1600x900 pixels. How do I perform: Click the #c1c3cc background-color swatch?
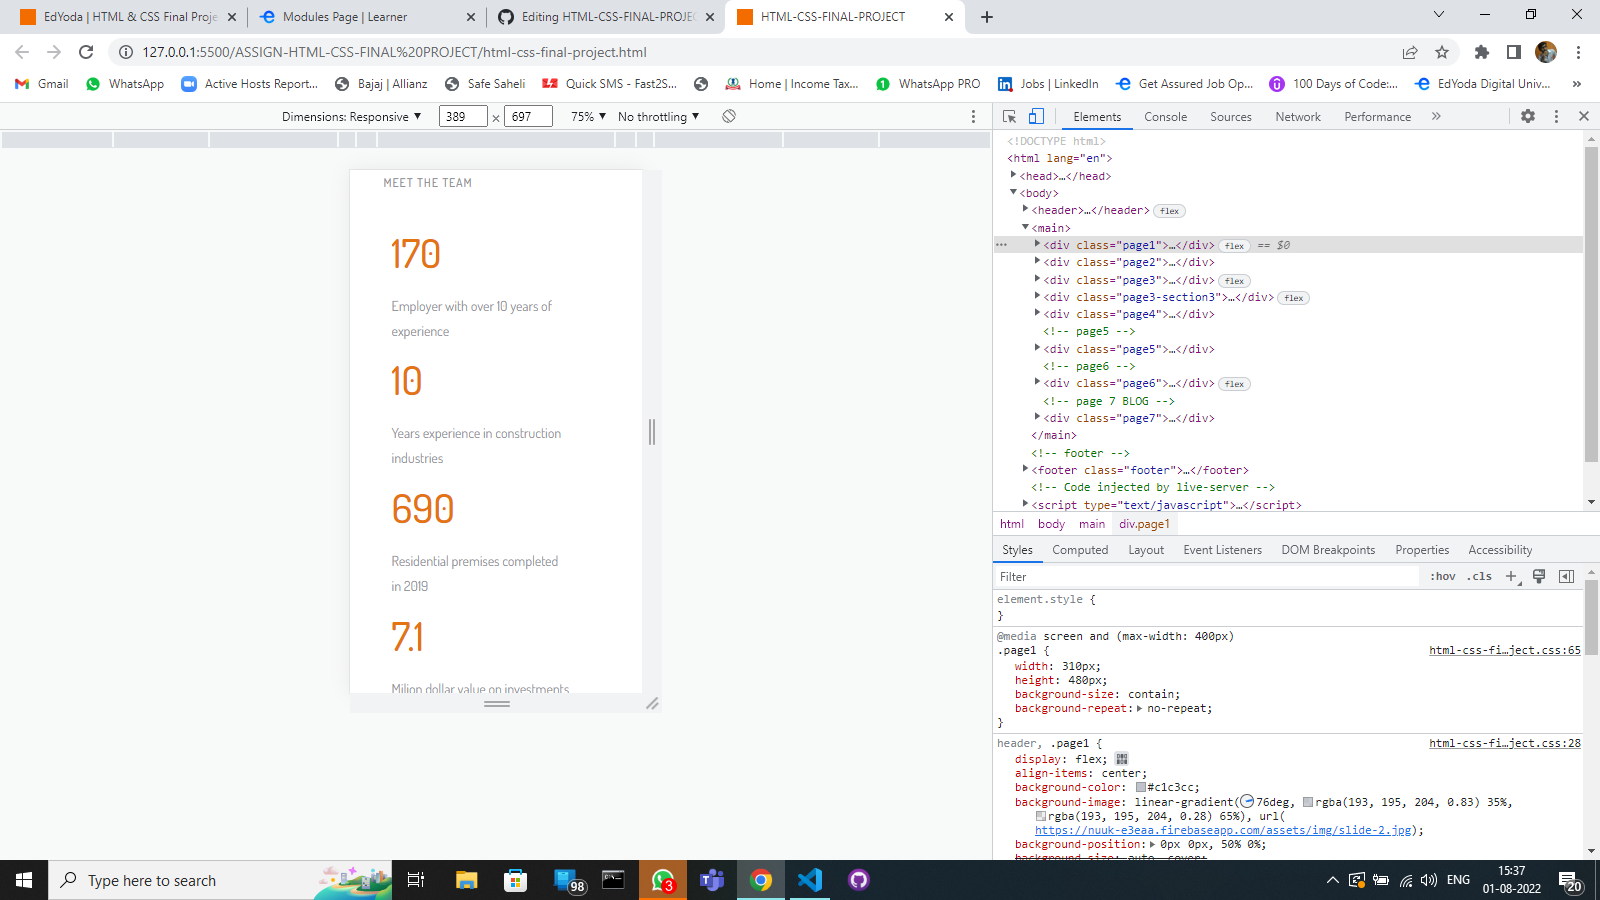click(1139, 787)
